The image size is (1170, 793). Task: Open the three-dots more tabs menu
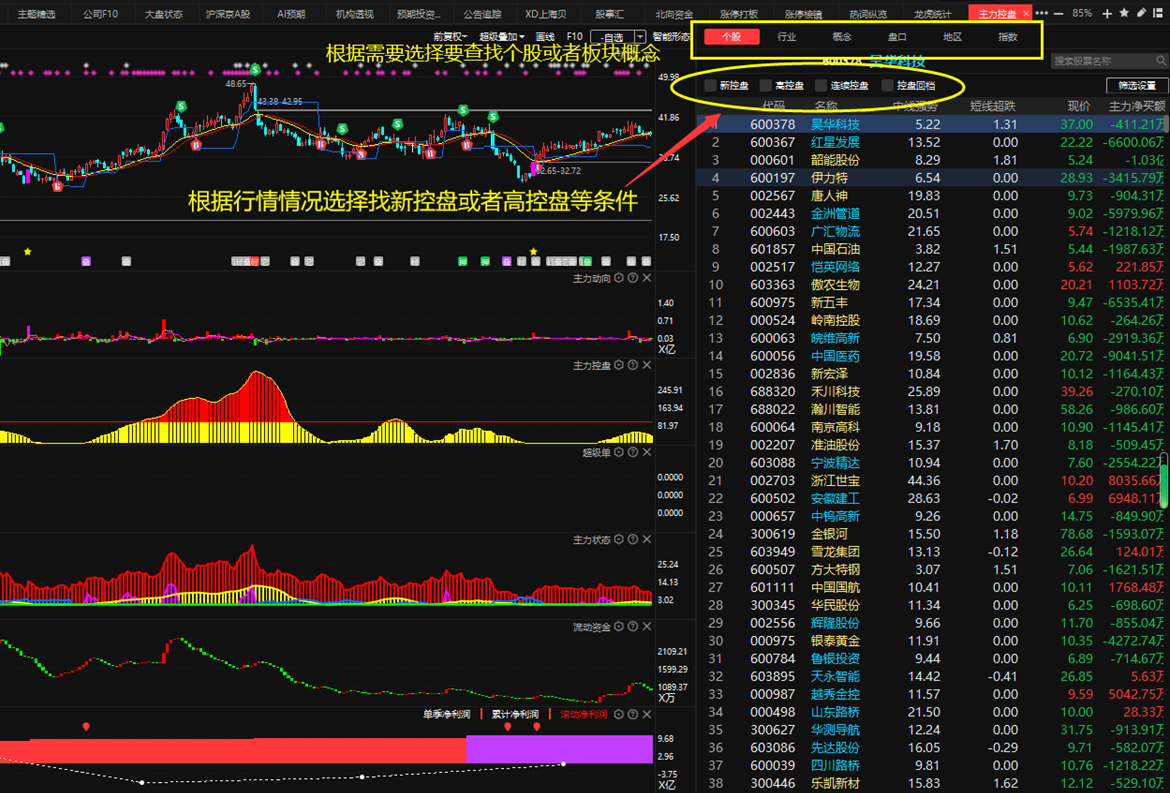pyautogui.click(x=1042, y=13)
